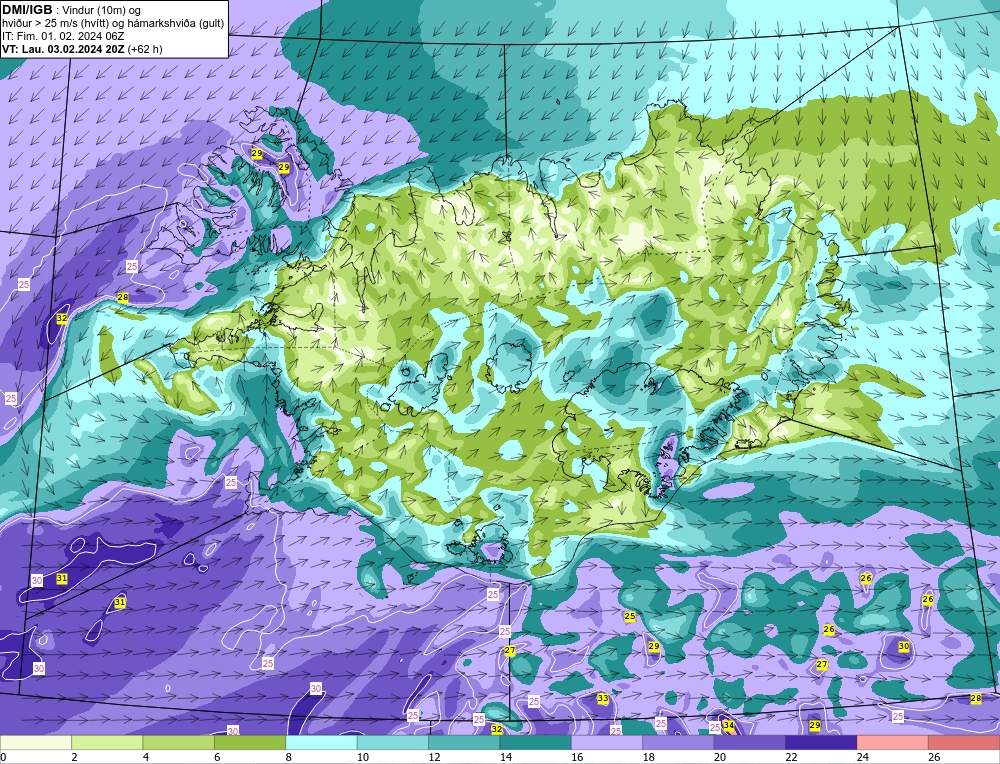Click the legend scale number '24'
Screen dimensions: 1000x764
pos(863,757)
